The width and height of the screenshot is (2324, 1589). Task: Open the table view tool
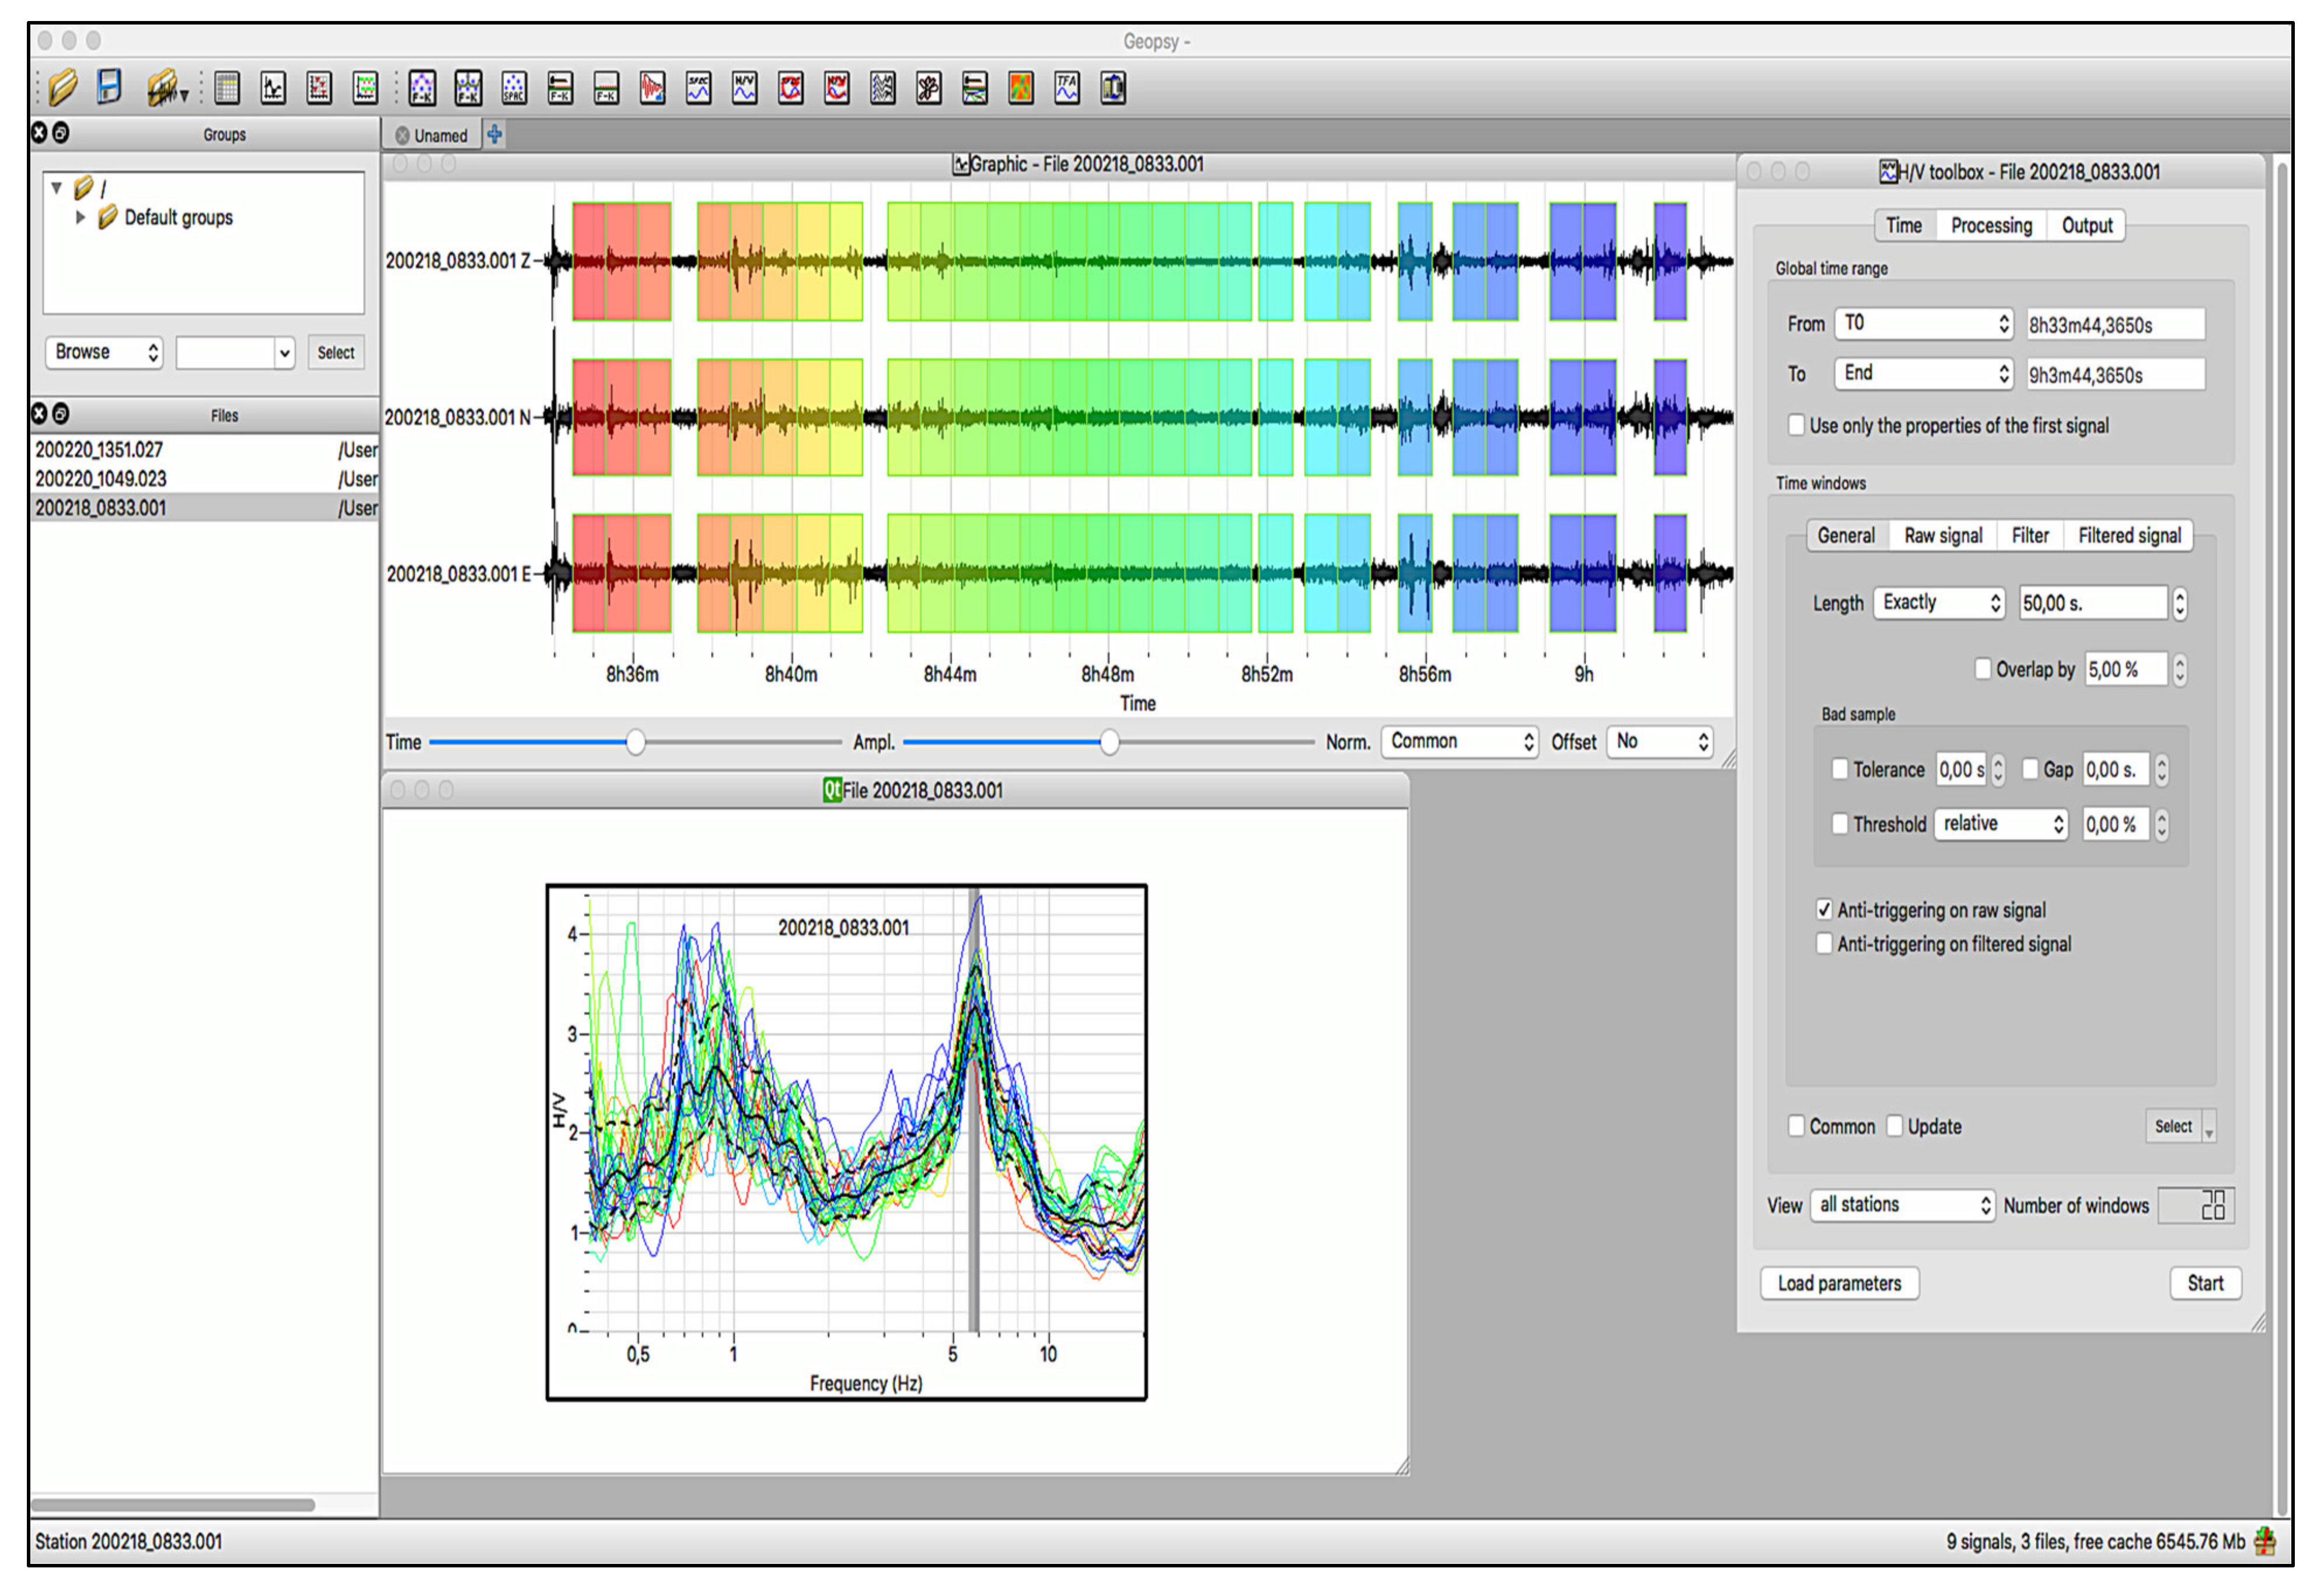point(227,88)
